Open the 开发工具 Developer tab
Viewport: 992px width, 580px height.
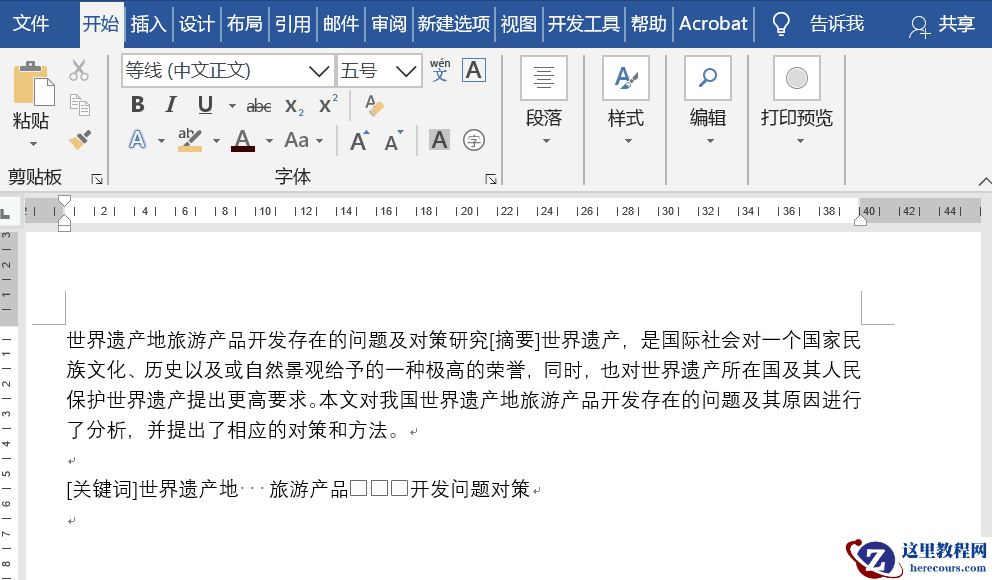[583, 24]
